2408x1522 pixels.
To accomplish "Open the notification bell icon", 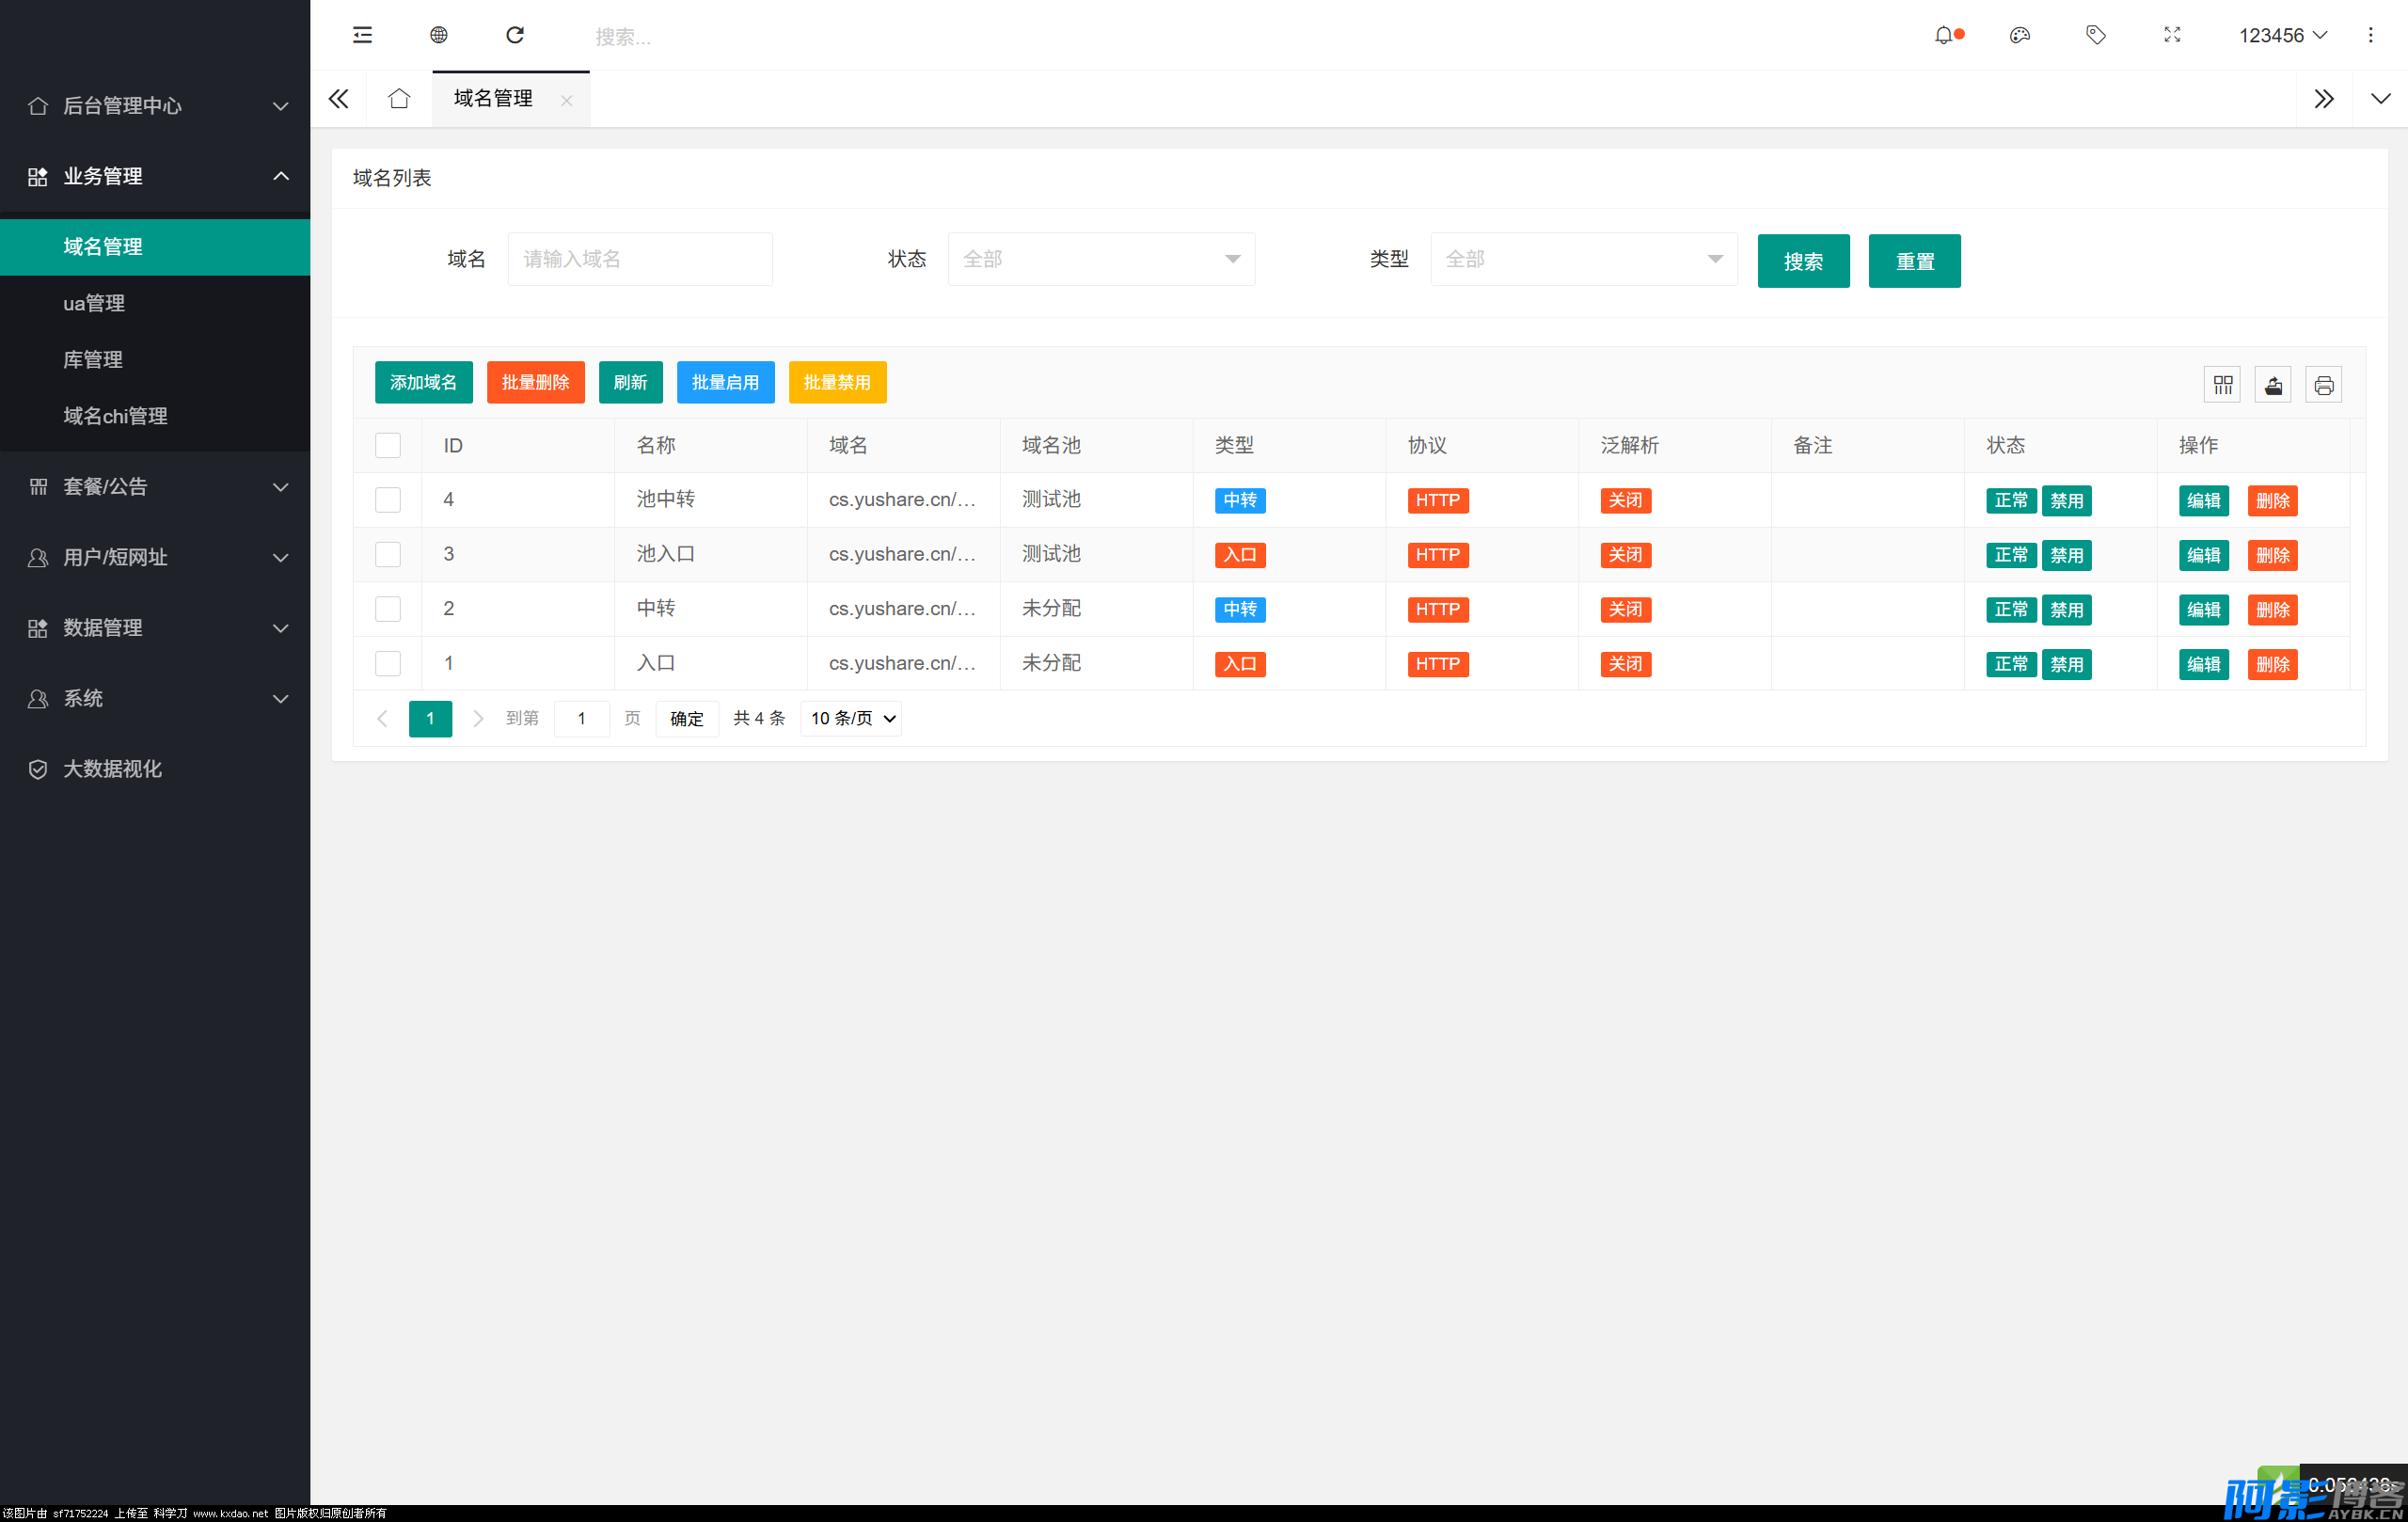I will click(1943, 35).
